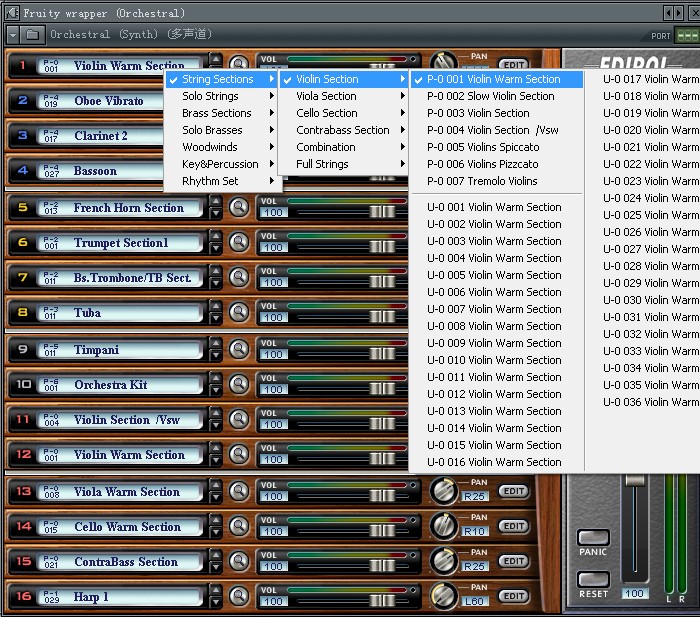This screenshot has width=700, height=617.
Task: Click the magnifier icon on Harp 1 row
Action: 239,597
